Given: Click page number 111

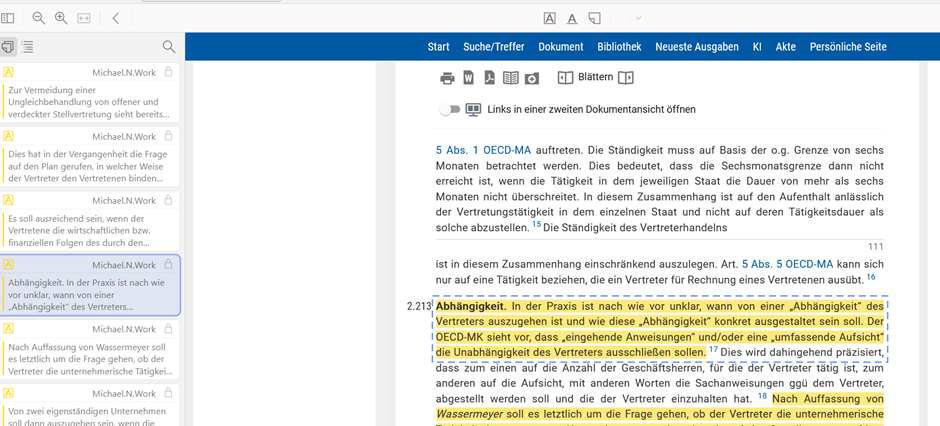Looking at the screenshot, I should pyautogui.click(x=875, y=246).
